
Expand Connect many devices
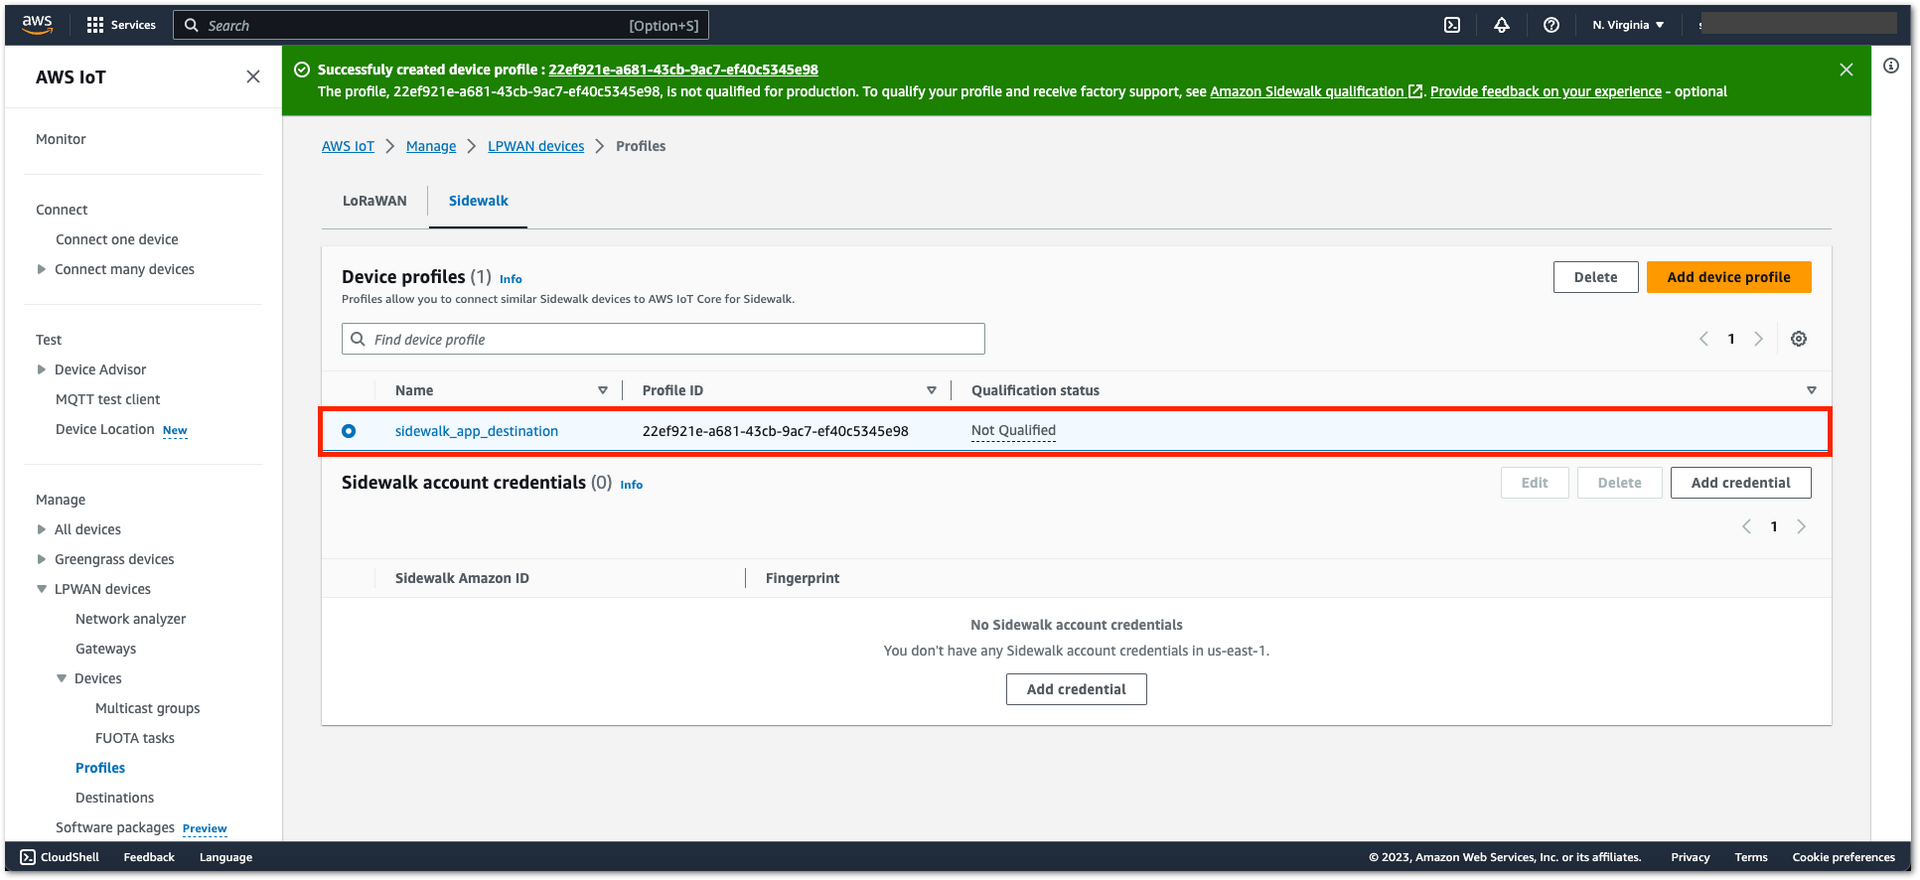tap(41, 269)
